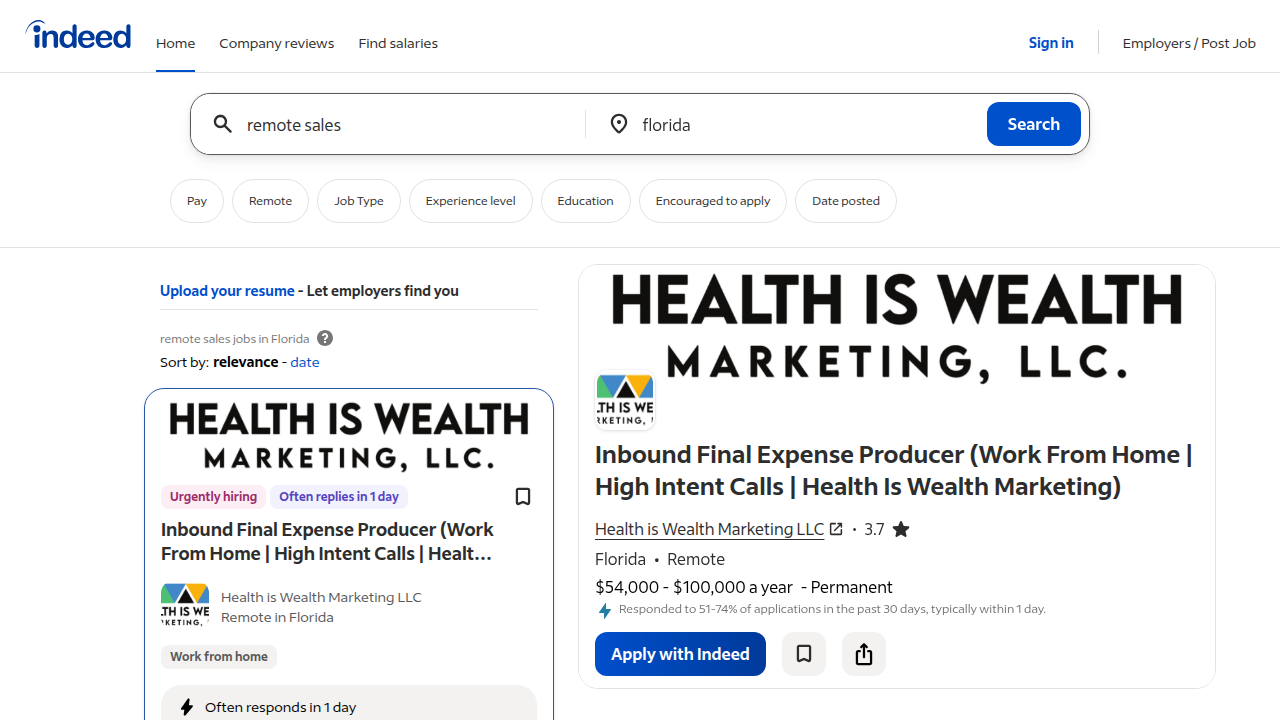This screenshot has height=720, width=1280.
Task: Open the Date posted filter
Action: click(x=846, y=201)
